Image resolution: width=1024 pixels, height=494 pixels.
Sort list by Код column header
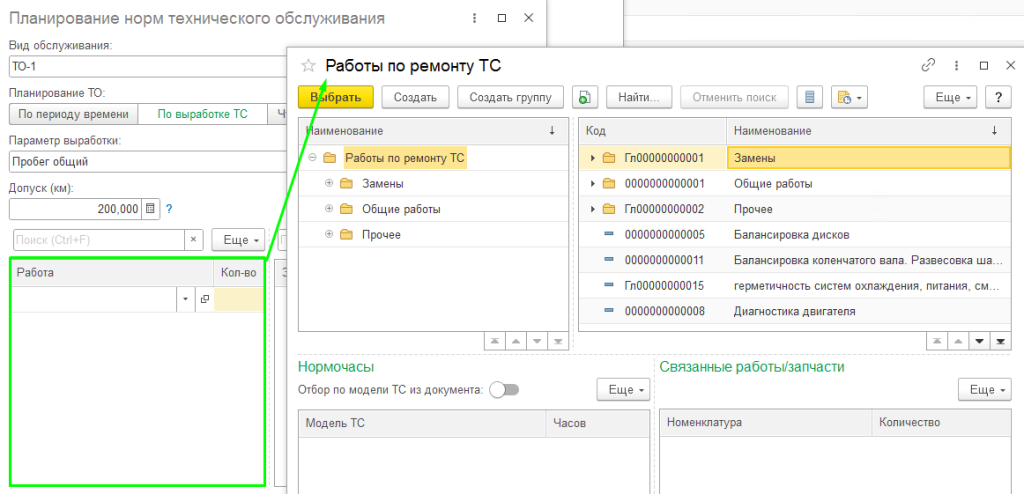pyautogui.click(x=652, y=131)
